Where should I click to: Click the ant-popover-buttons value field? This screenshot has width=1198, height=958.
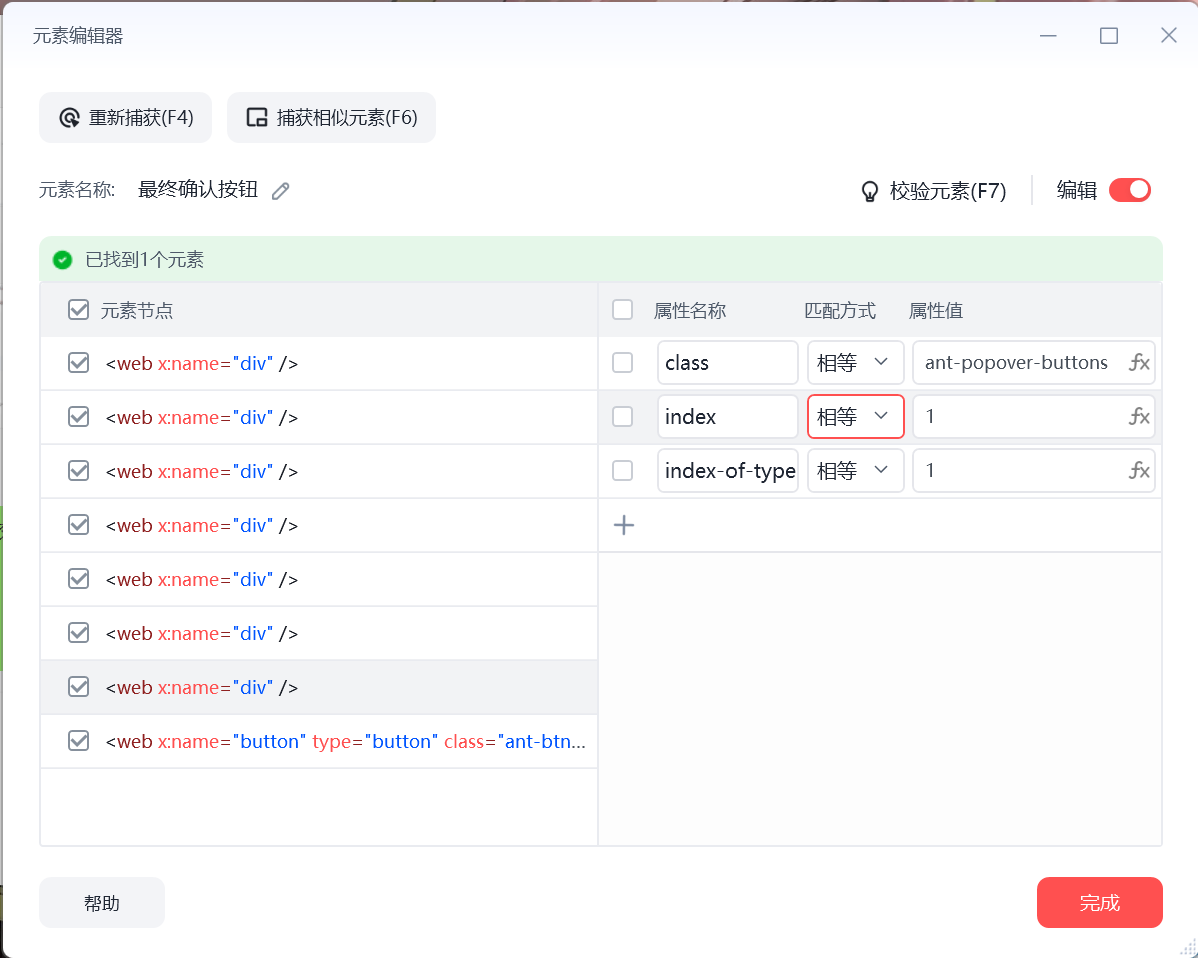point(1017,363)
